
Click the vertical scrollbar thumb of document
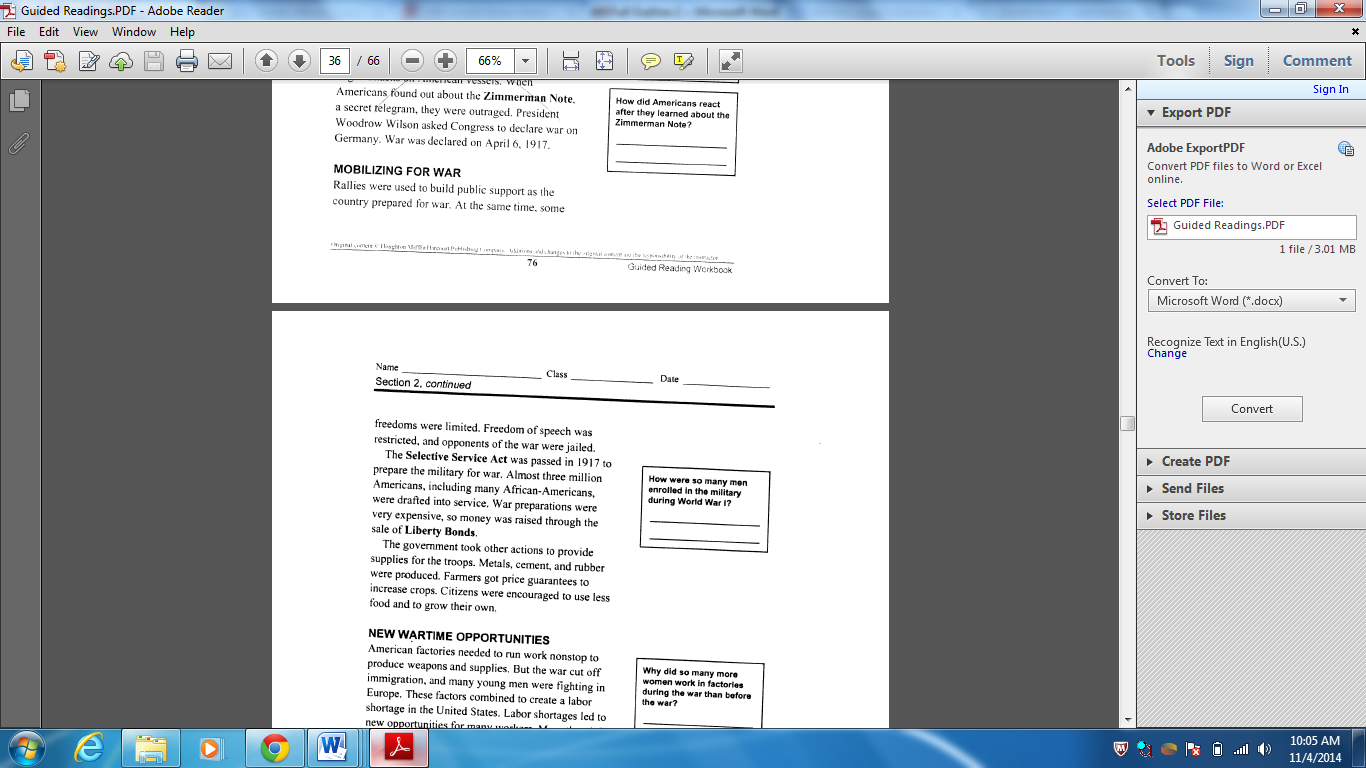click(1128, 423)
